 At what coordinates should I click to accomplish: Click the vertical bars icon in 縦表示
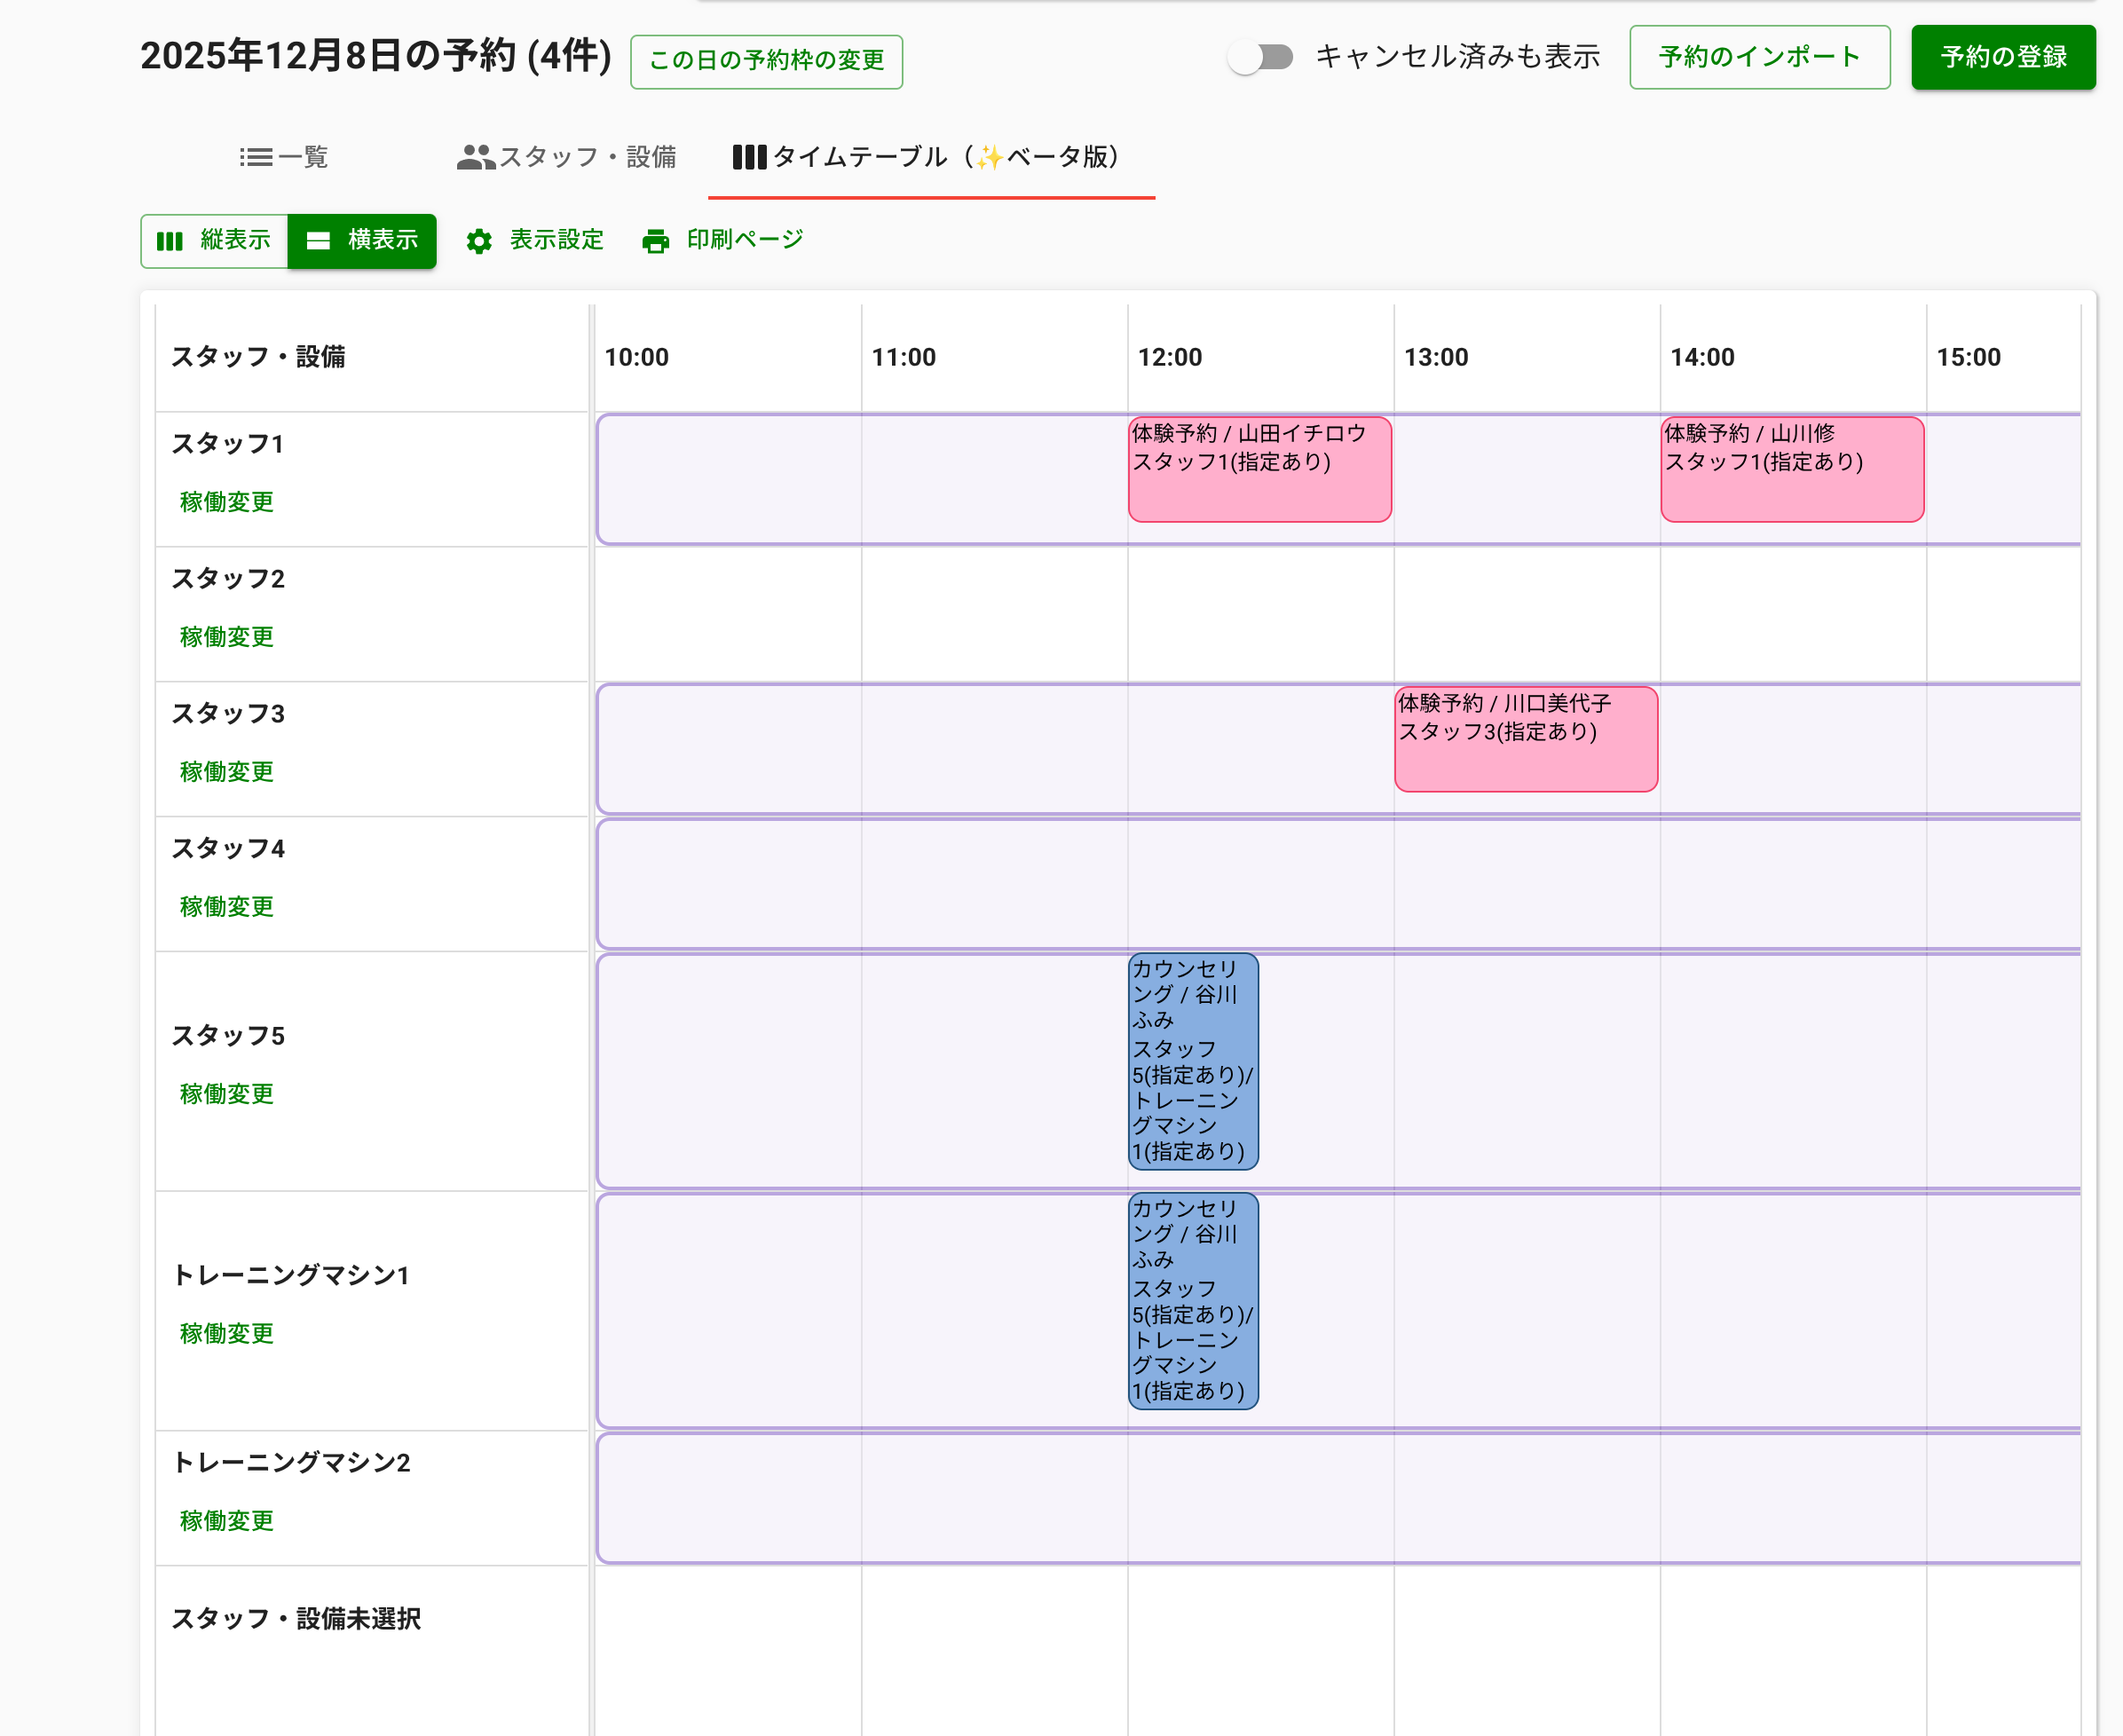pos(170,241)
